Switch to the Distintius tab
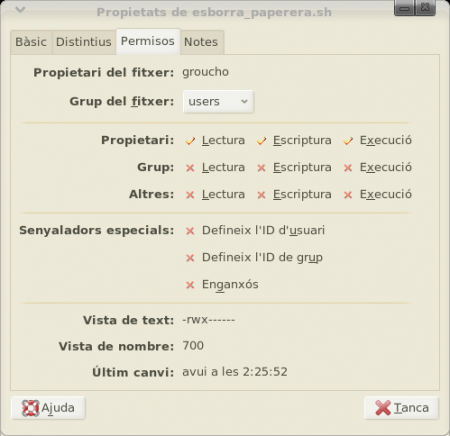The image size is (450, 436). coord(84,42)
